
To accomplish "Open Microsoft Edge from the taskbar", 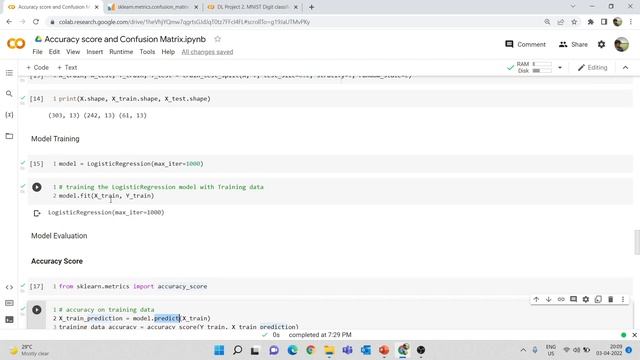I will [x=292, y=350].
